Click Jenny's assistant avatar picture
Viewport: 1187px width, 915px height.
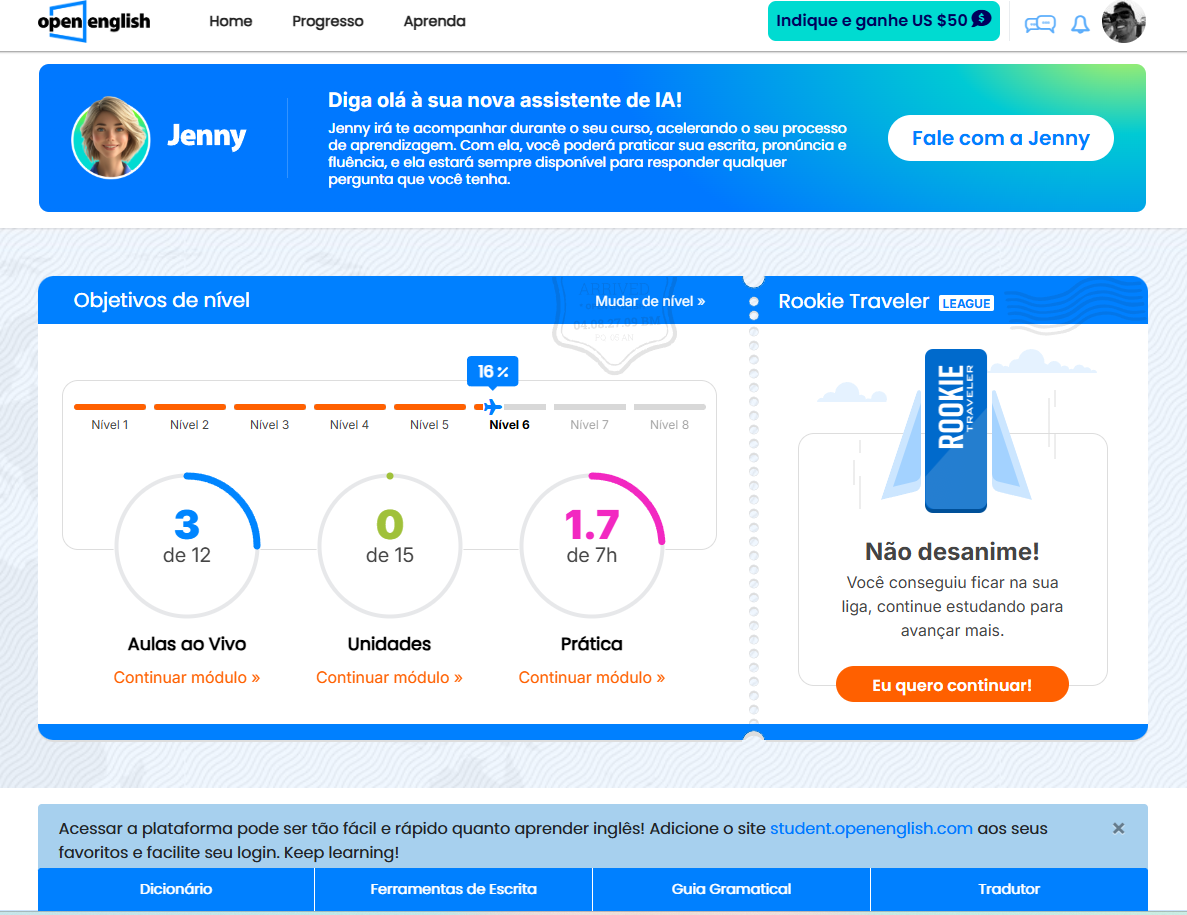tap(111, 138)
